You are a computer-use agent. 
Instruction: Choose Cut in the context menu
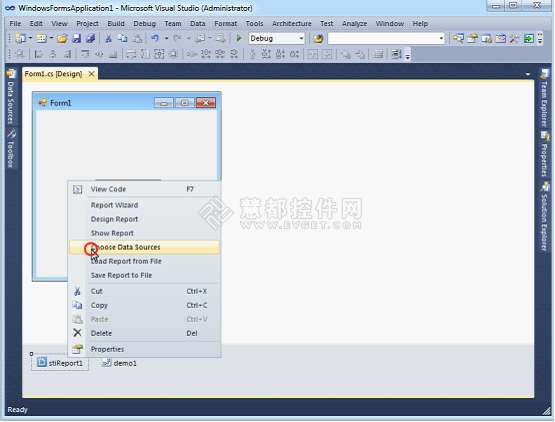[x=144, y=291]
